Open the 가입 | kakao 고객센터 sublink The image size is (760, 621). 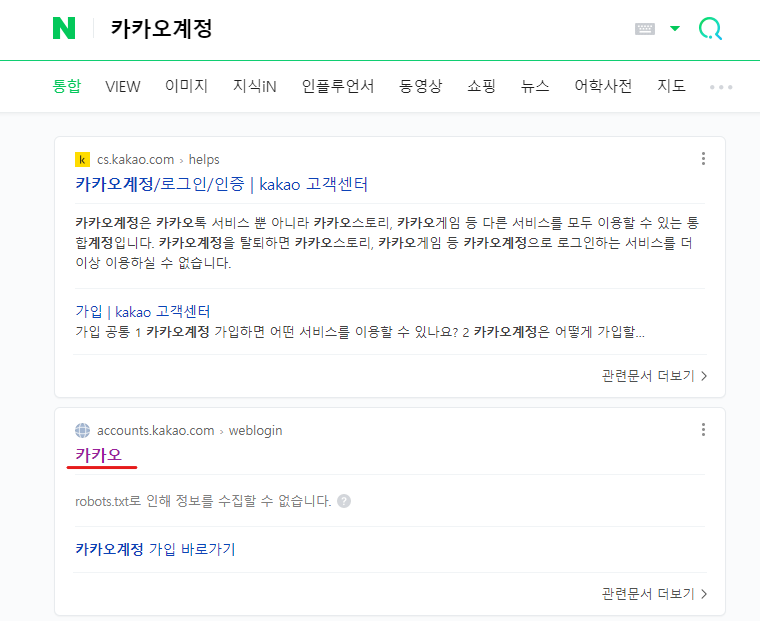coord(142,311)
